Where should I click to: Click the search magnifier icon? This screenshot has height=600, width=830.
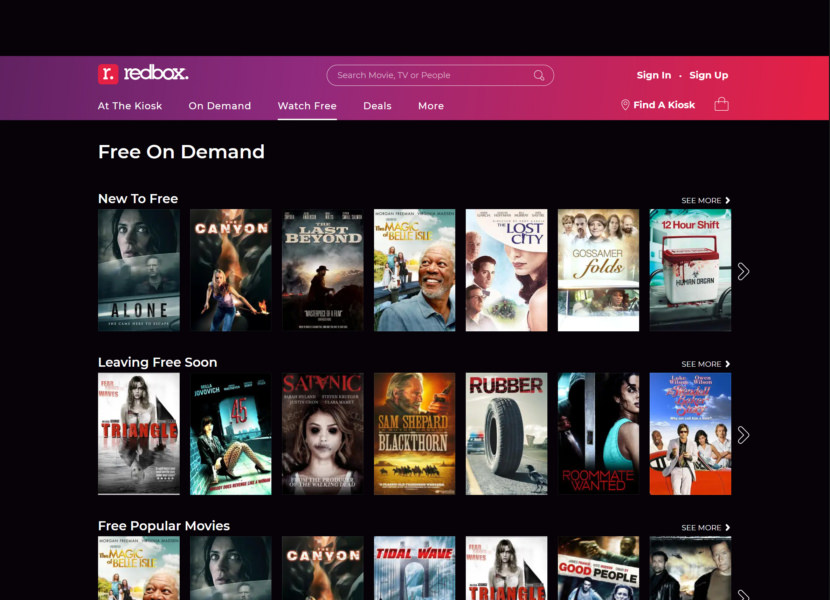click(x=538, y=75)
